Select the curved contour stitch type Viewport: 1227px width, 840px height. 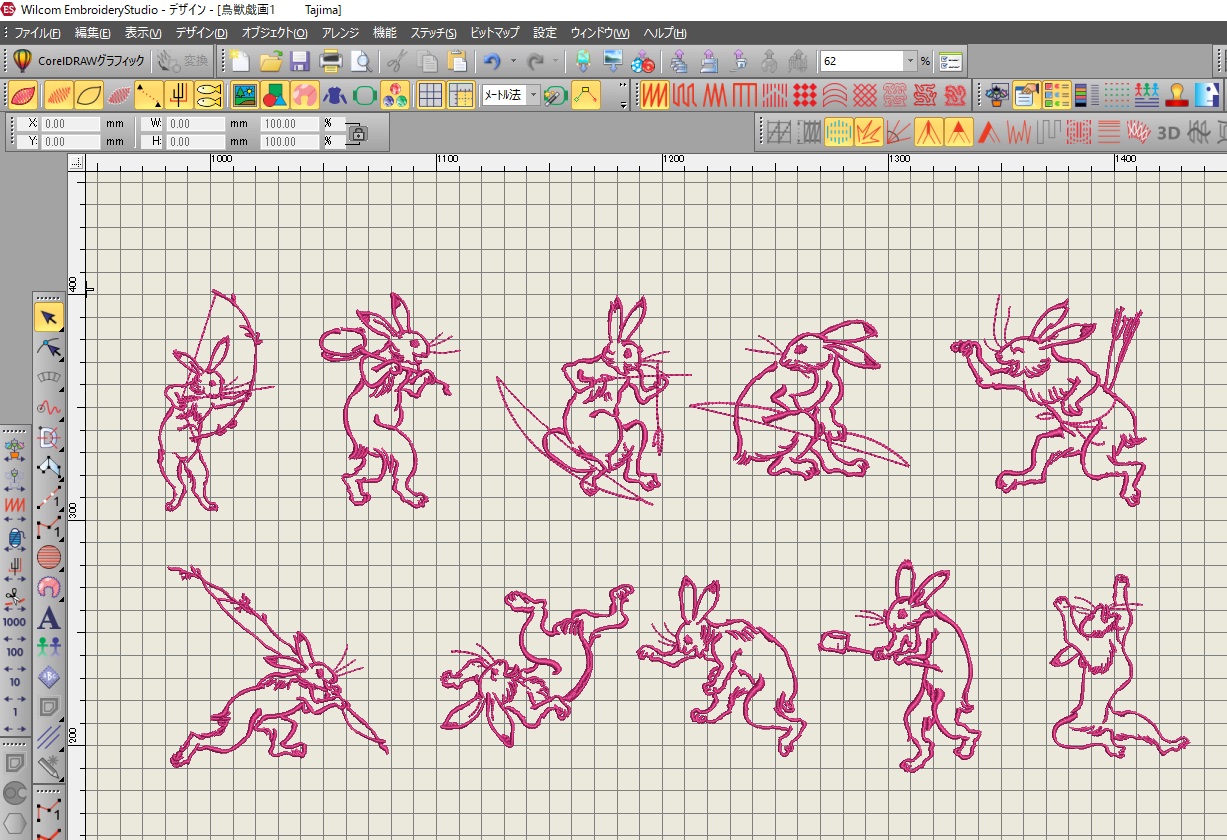tap(835, 95)
